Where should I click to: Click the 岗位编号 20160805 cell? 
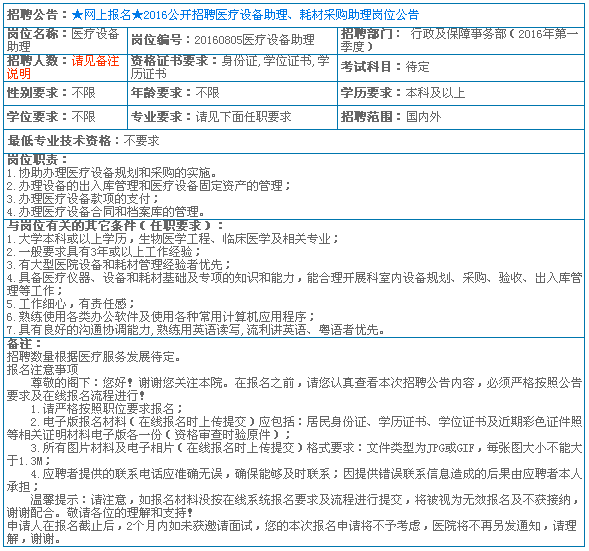click(x=233, y=41)
